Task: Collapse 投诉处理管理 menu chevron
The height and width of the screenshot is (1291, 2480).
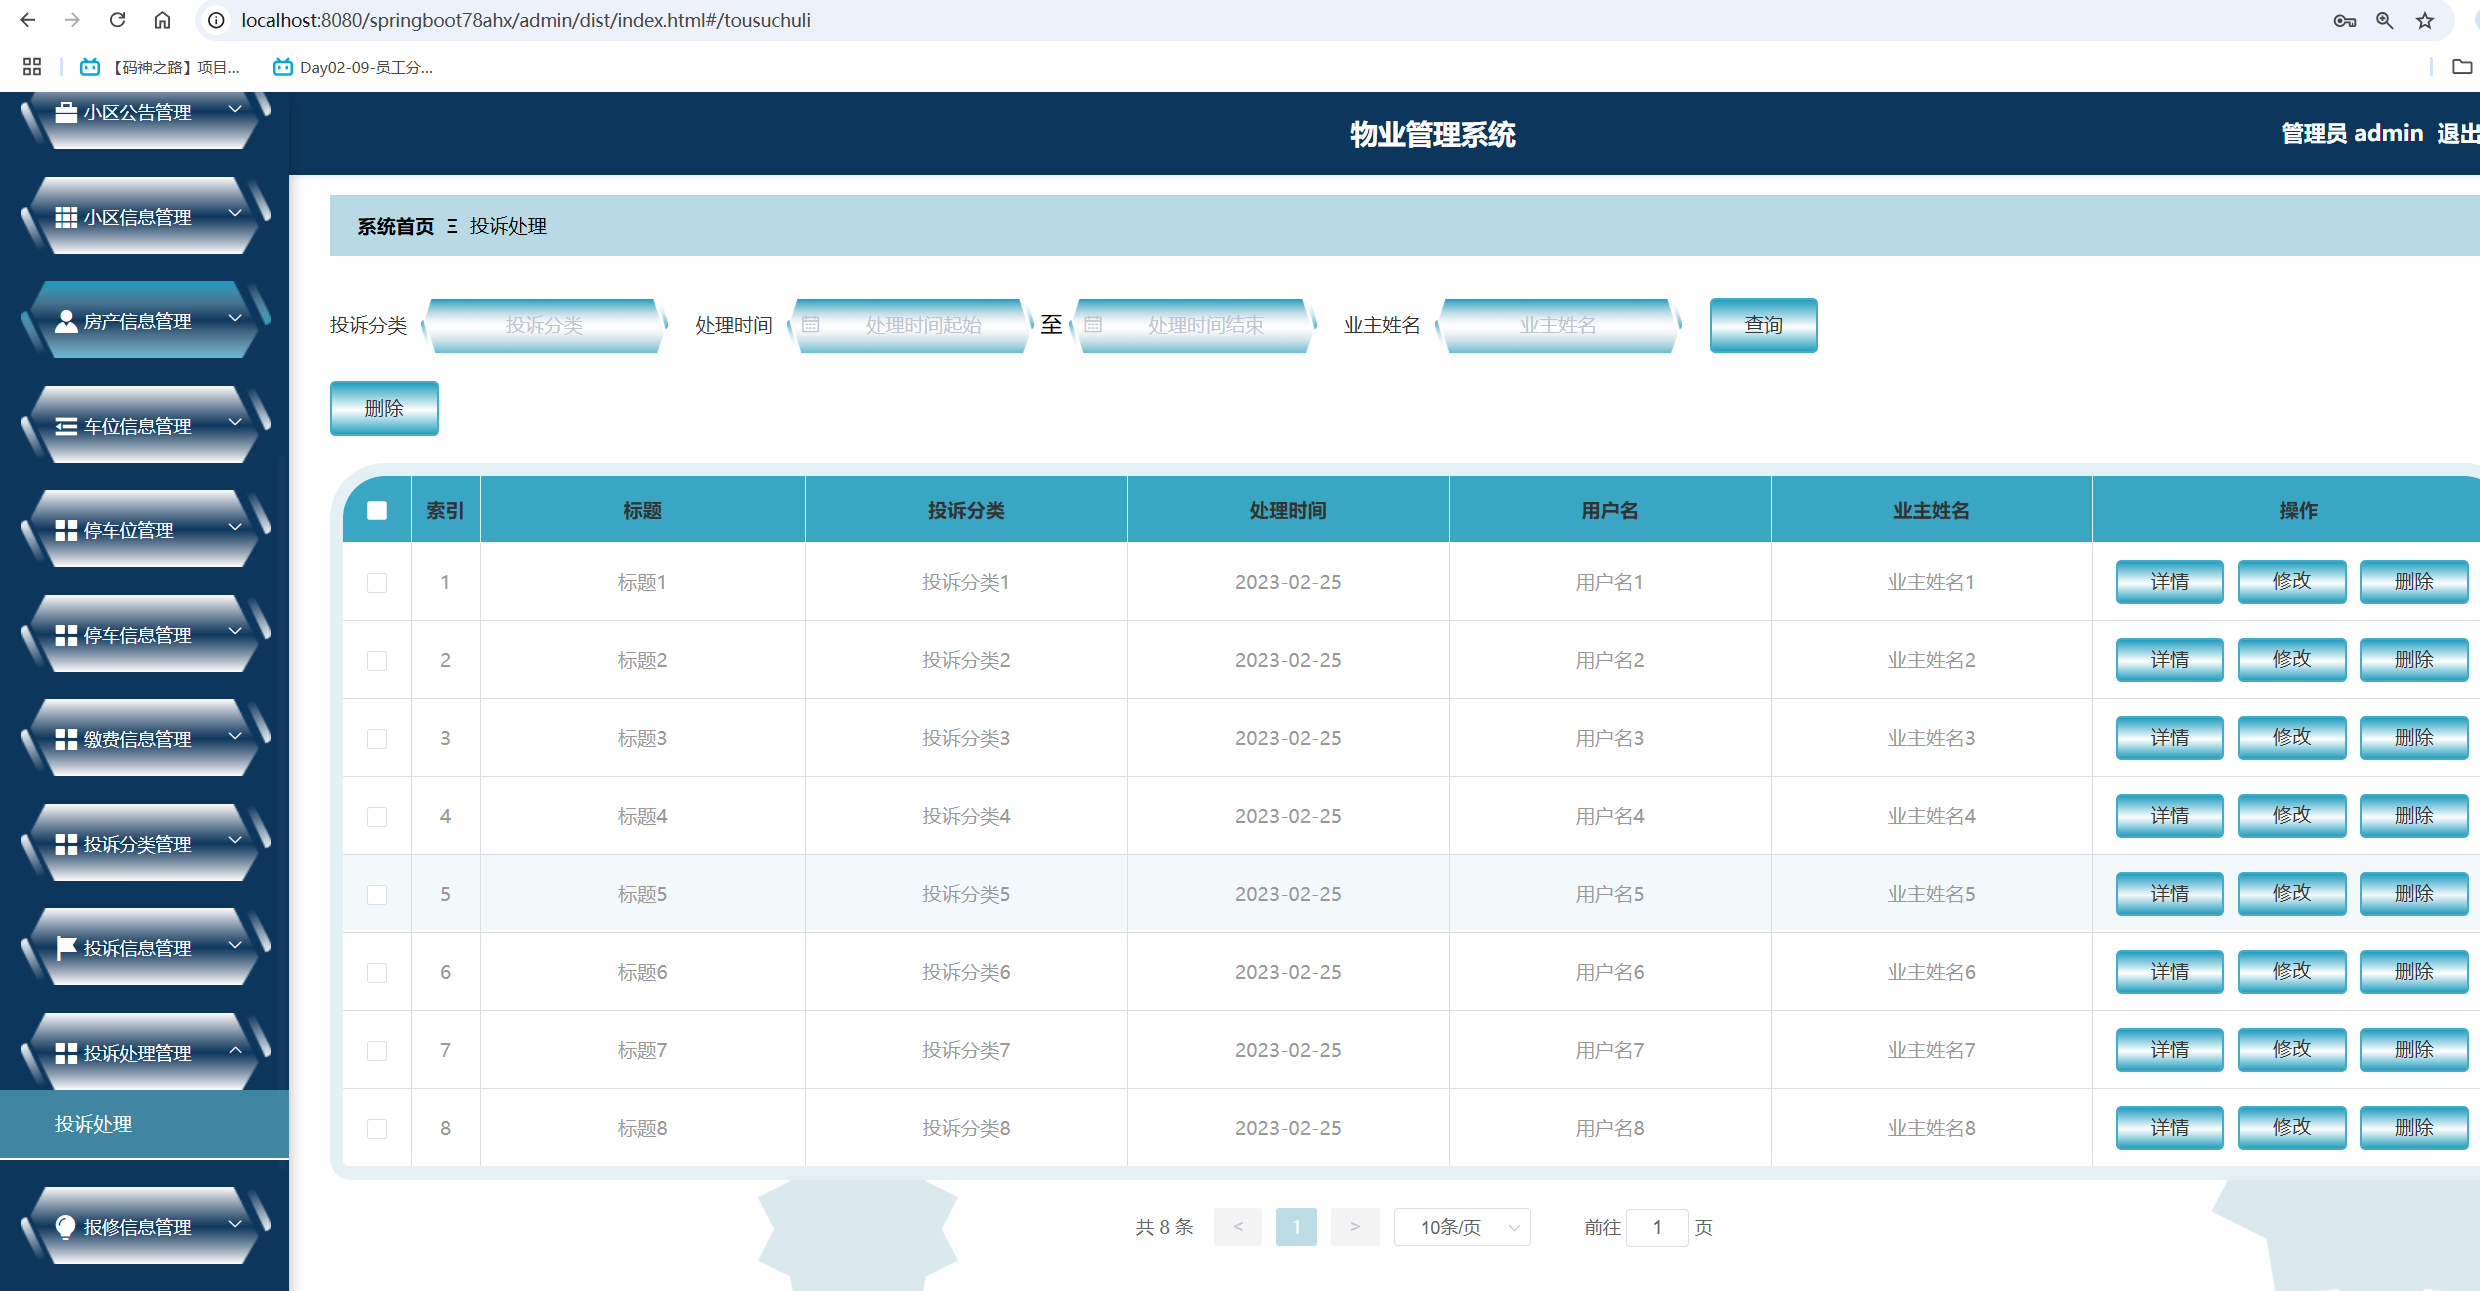Action: 236,1049
